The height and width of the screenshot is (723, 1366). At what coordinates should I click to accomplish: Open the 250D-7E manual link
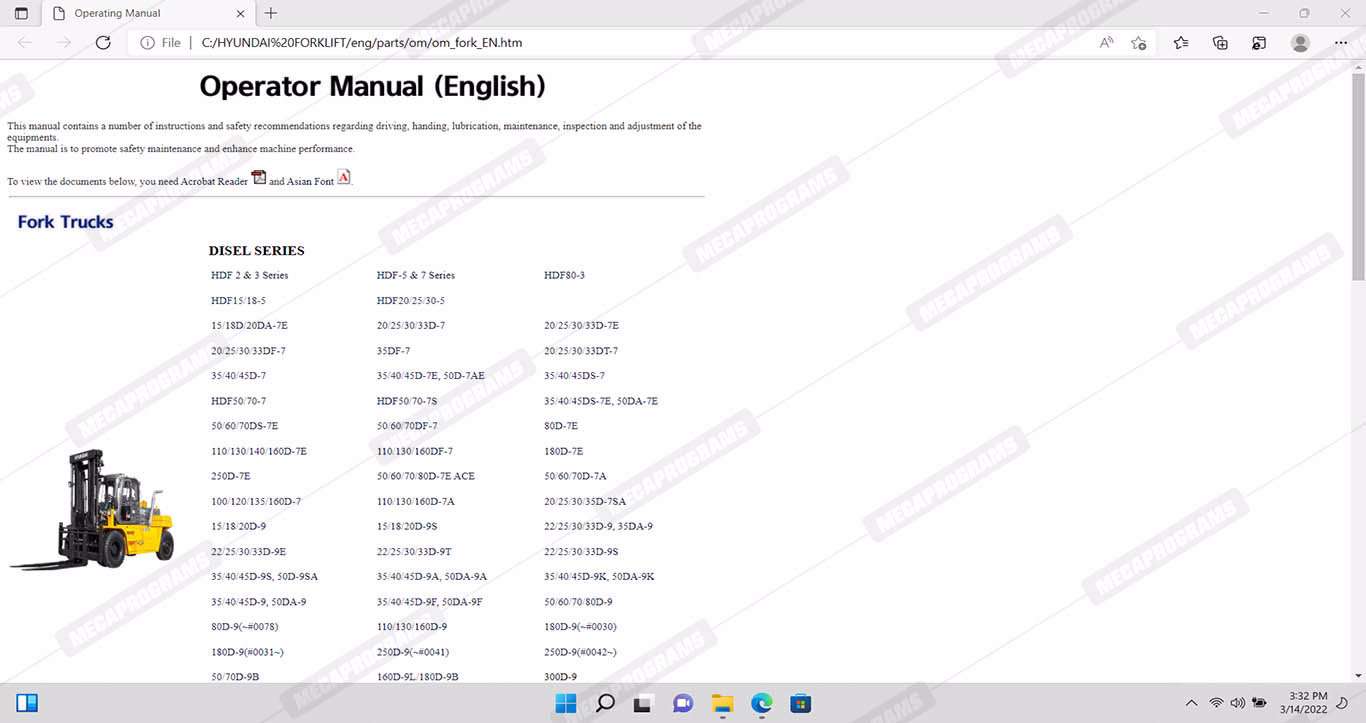(230, 476)
